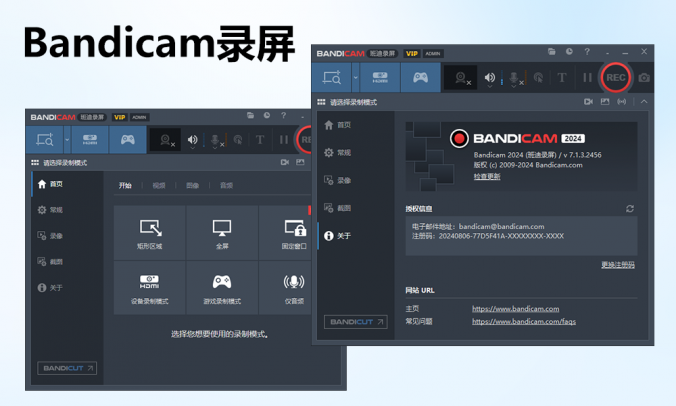Toggle microphone in About window toolbar
Image resolution: width=676 pixels, height=406 pixels.
[x=514, y=78]
